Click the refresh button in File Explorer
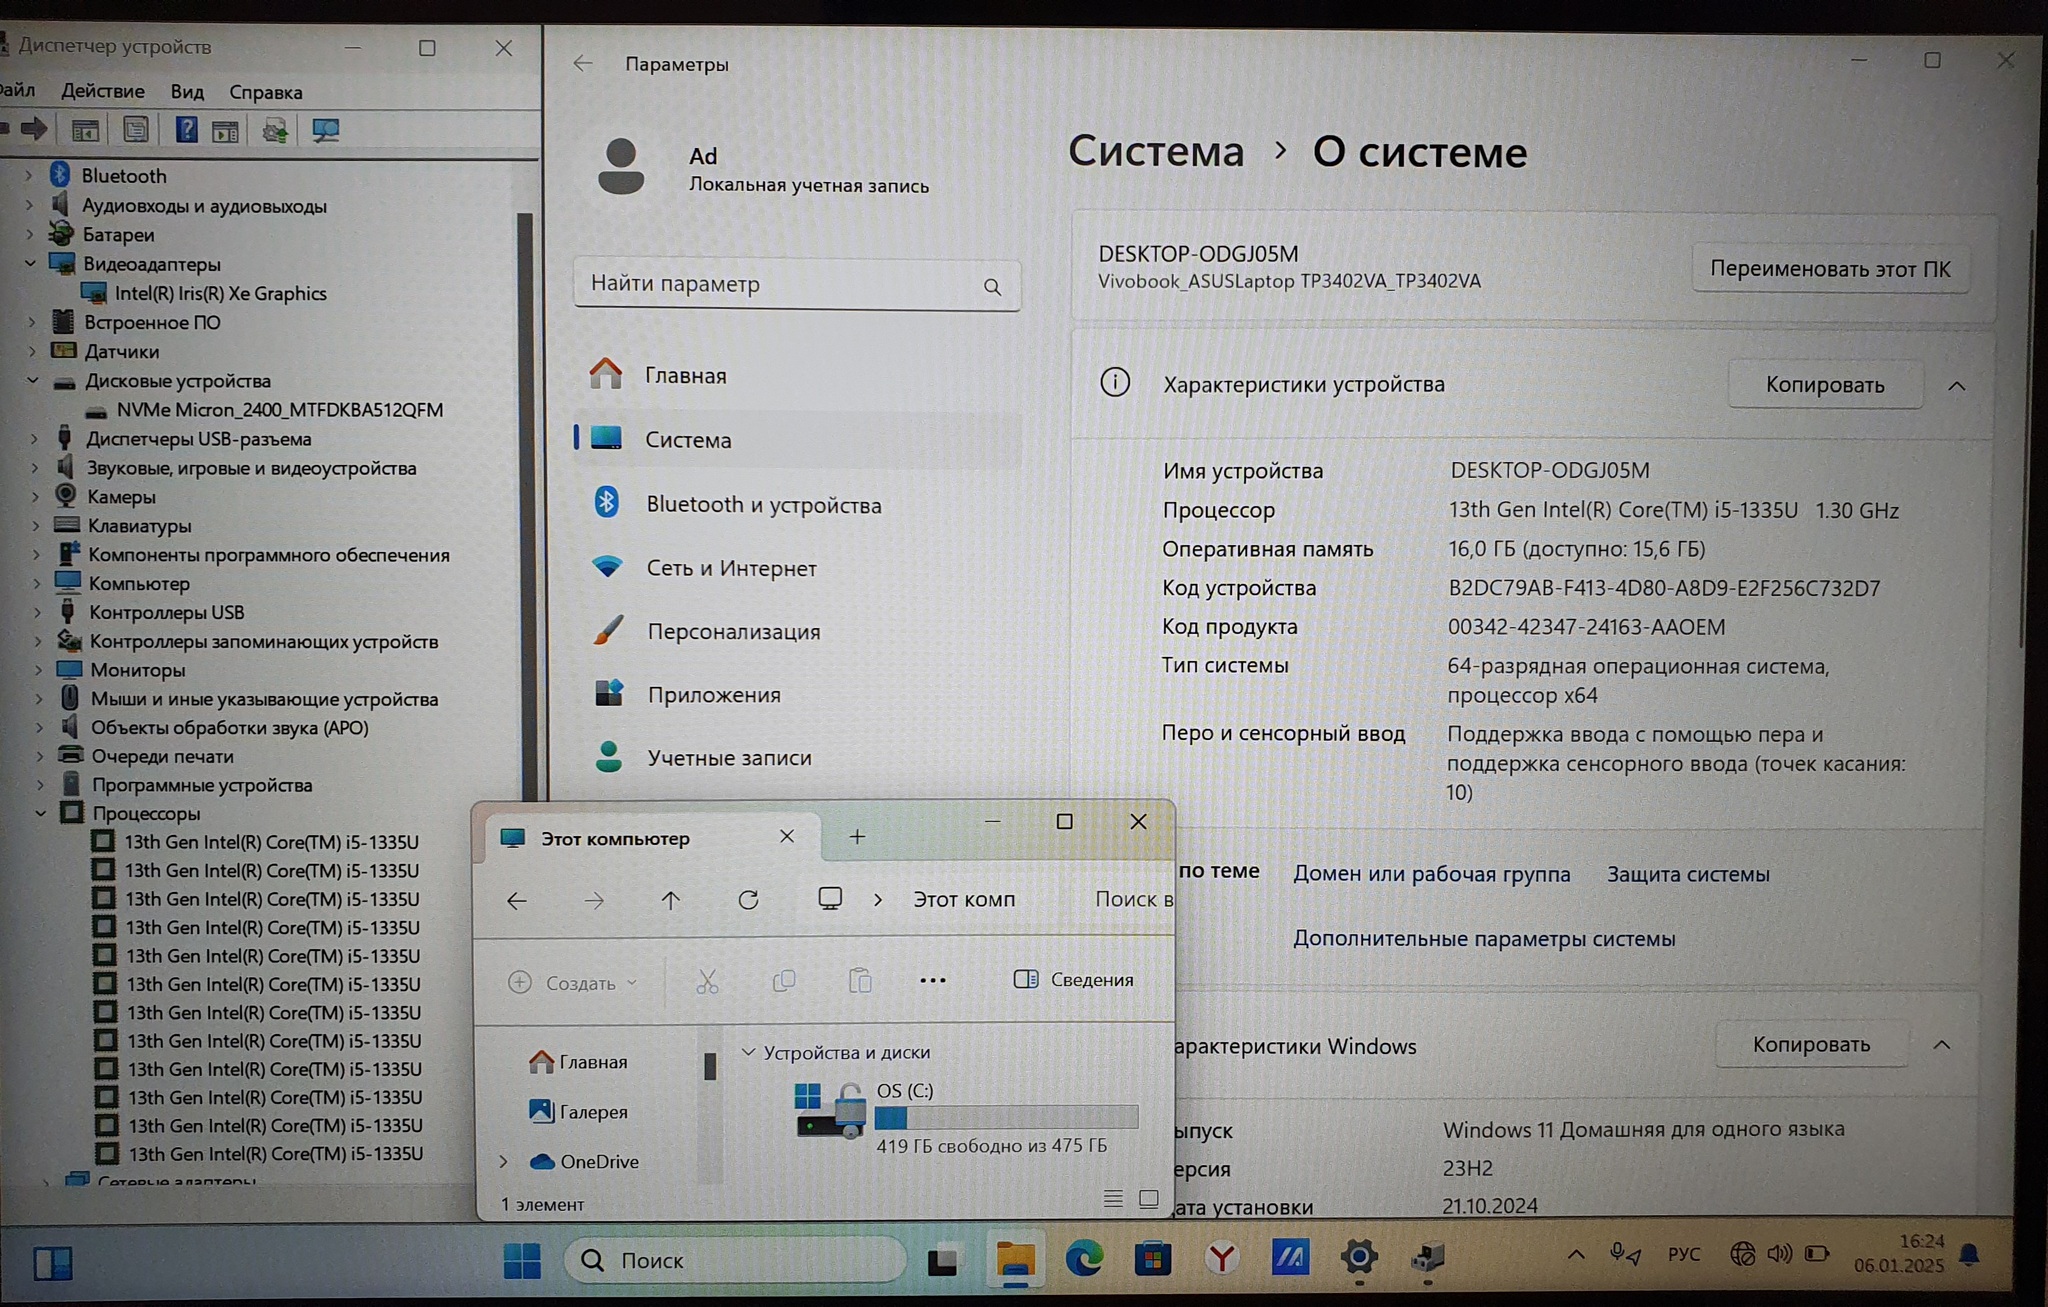The image size is (2048, 1307). point(748,900)
